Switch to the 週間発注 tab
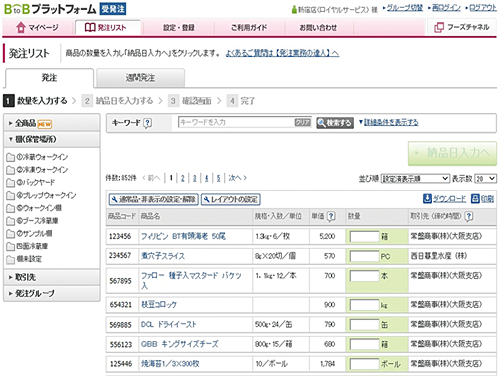The image size is (500, 376). (x=140, y=78)
